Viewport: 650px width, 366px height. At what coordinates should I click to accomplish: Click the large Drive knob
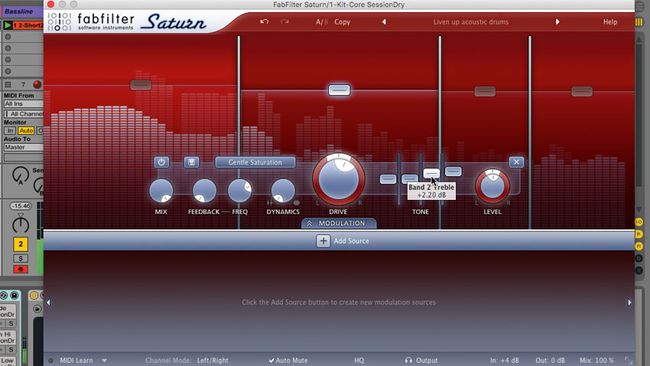pos(339,179)
